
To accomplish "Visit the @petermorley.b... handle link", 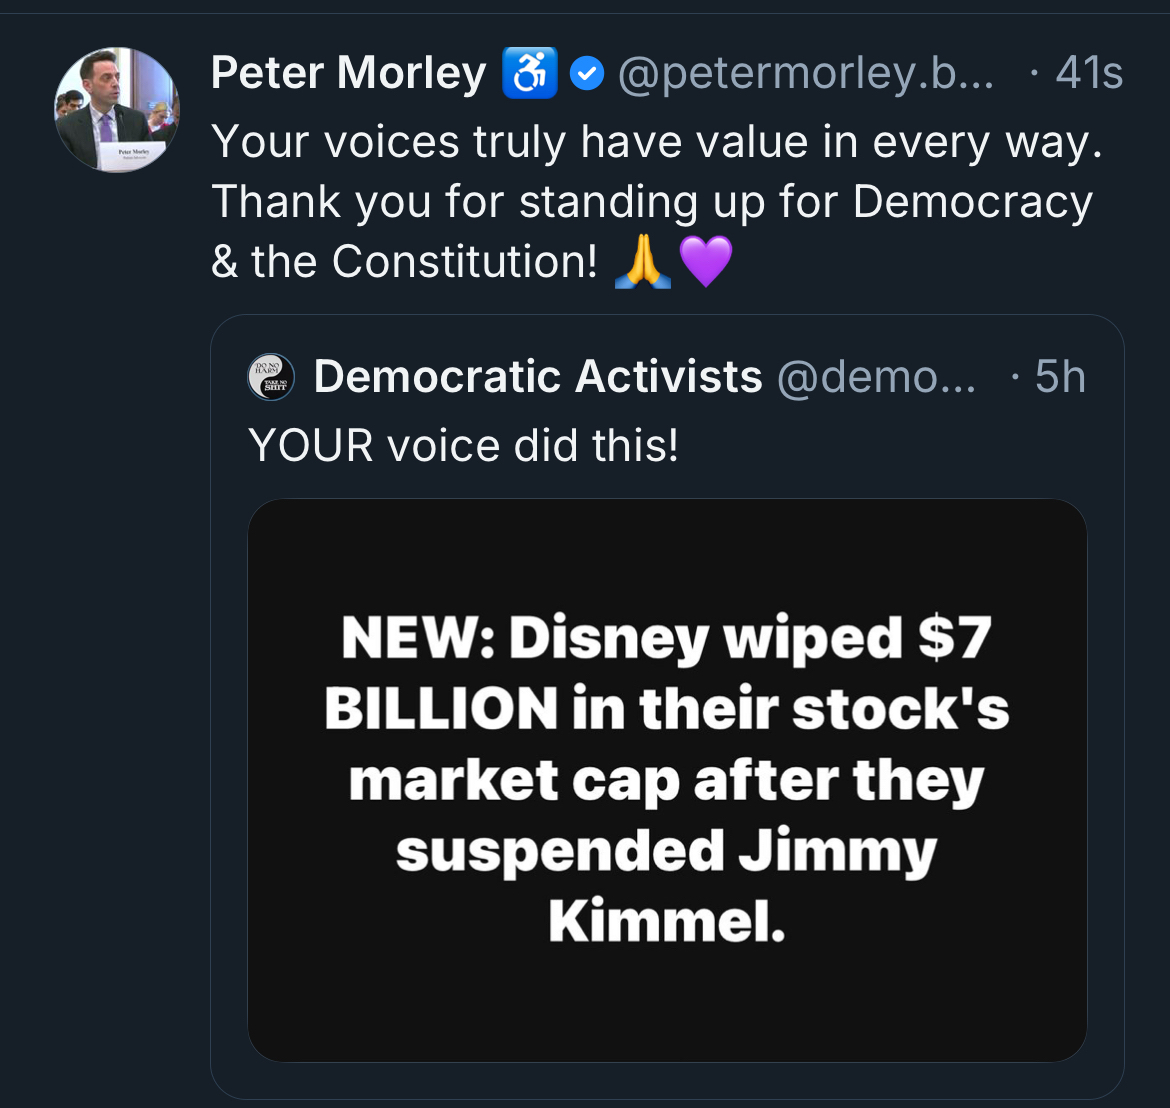I will (806, 74).
